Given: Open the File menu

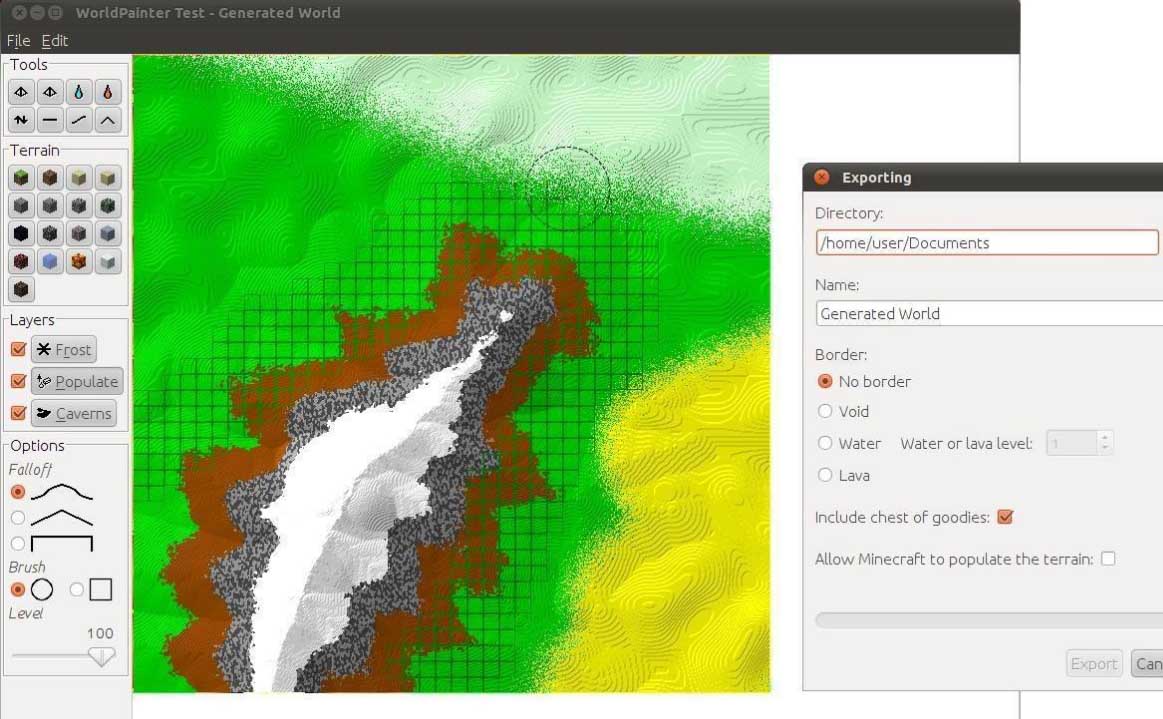Looking at the screenshot, I should [x=18, y=41].
